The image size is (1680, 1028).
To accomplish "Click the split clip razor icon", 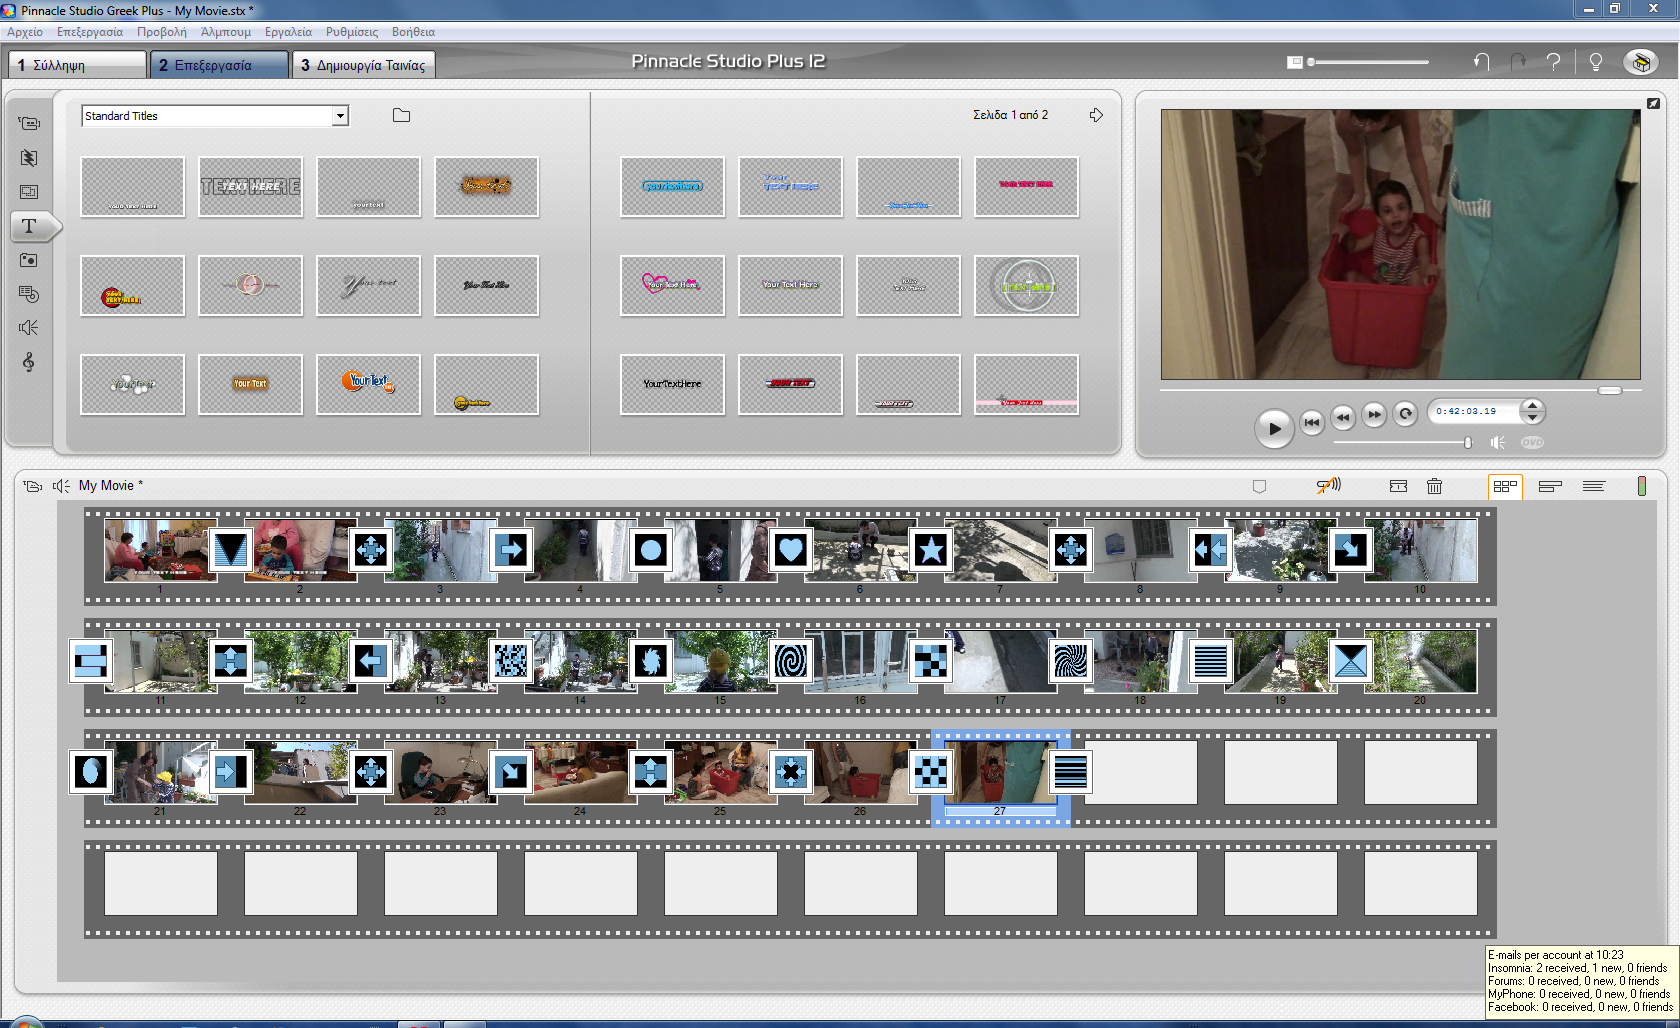I will pyautogui.click(x=1398, y=486).
